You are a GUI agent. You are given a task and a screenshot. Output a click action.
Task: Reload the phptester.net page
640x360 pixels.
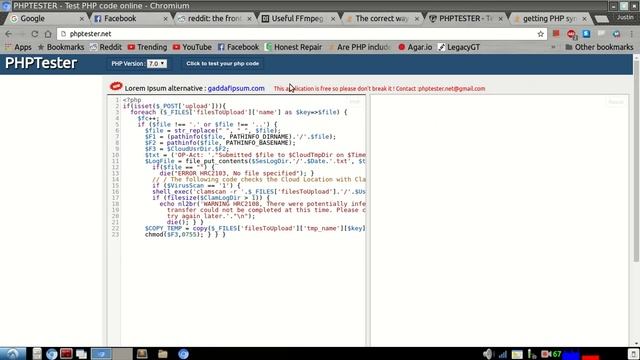(35, 34)
